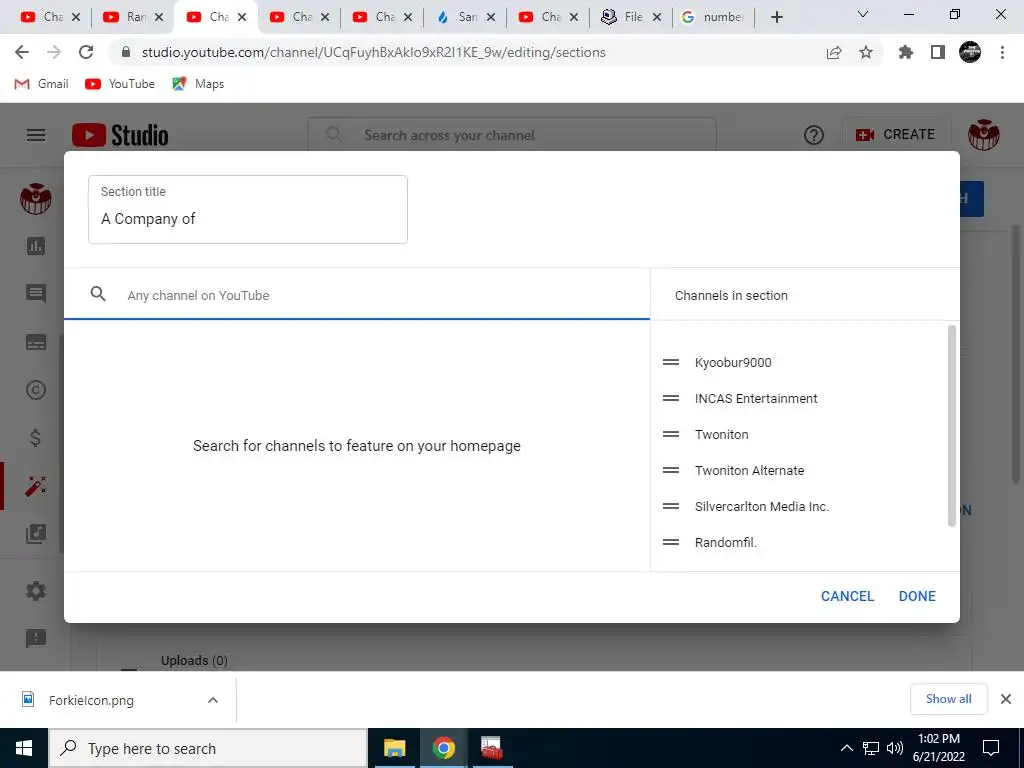This screenshot has height=768, width=1024.
Task: Open the Audio library sidebar icon
Action: (36, 534)
